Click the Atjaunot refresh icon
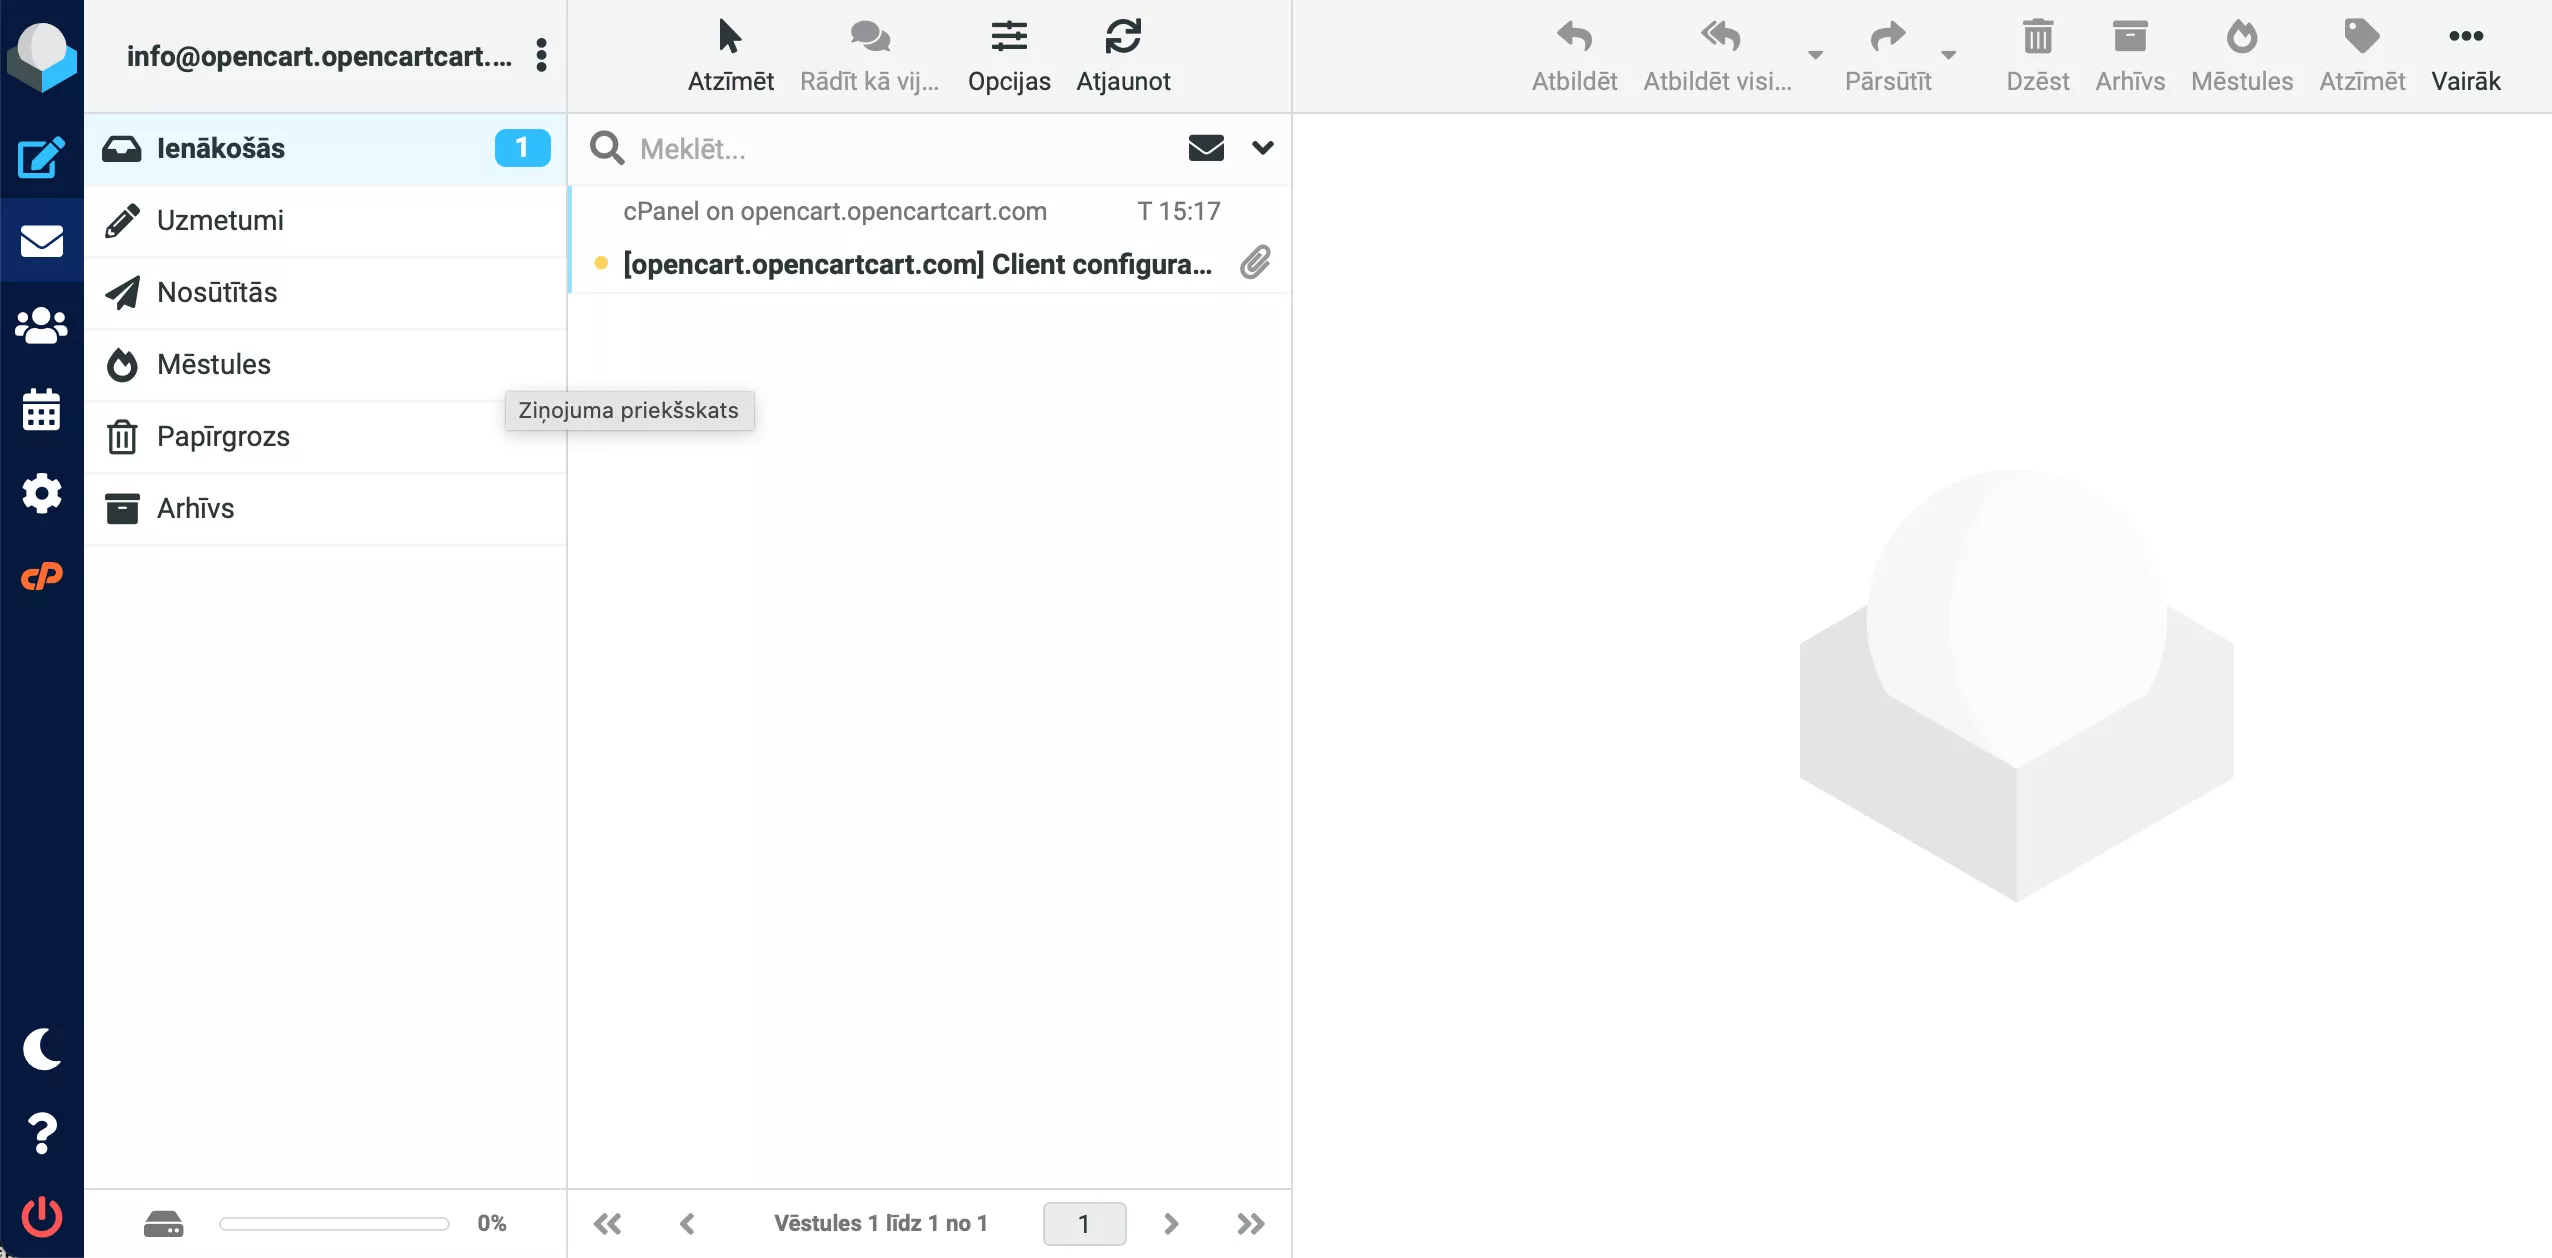This screenshot has width=2552, height=1258. click(x=1123, y=56)
